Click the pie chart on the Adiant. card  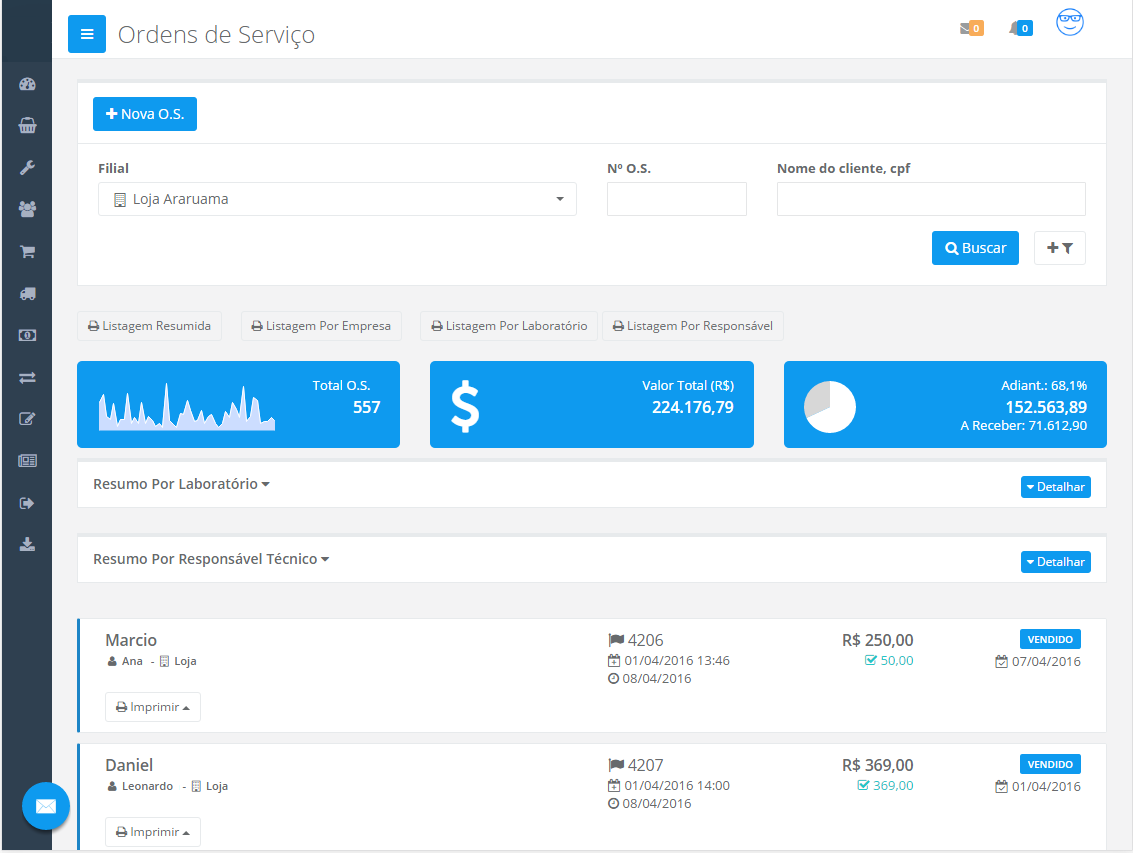pyautogui.click(x=830, y=406)
